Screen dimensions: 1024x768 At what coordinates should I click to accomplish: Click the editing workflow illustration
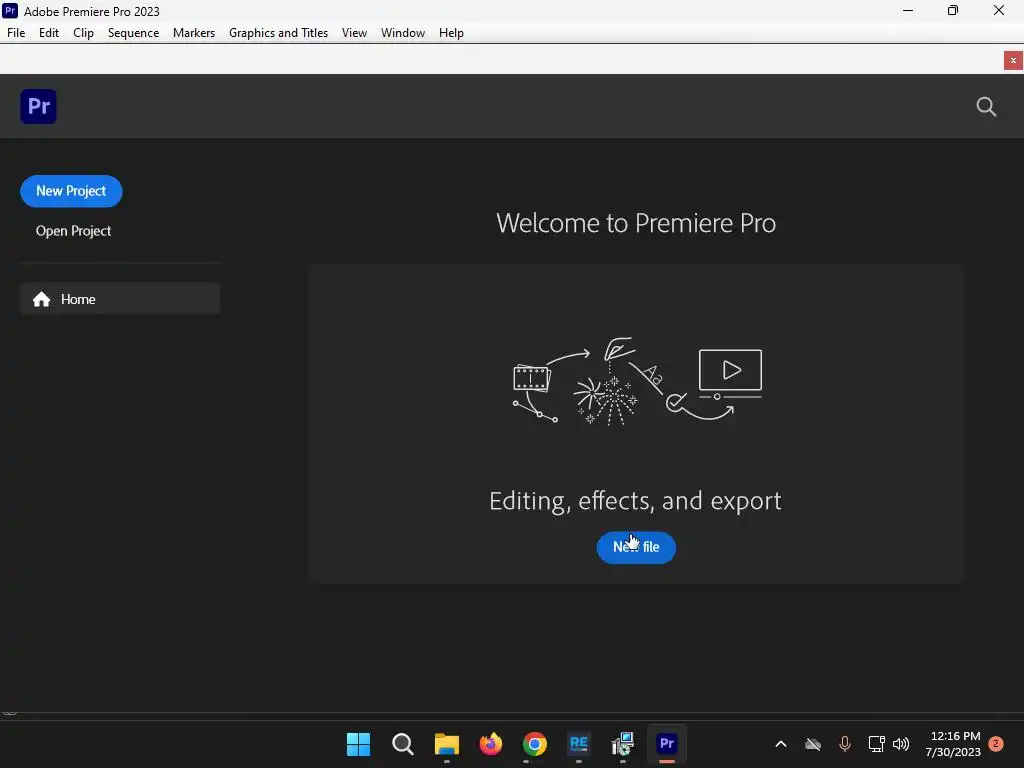coord(637,381)
